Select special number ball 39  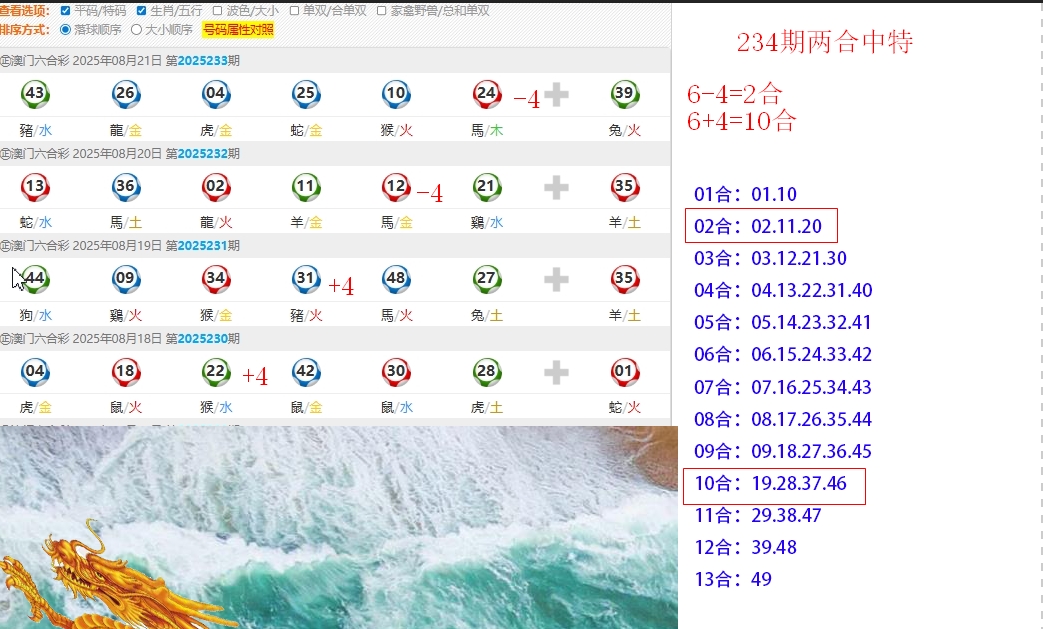[x=625, y=94]
